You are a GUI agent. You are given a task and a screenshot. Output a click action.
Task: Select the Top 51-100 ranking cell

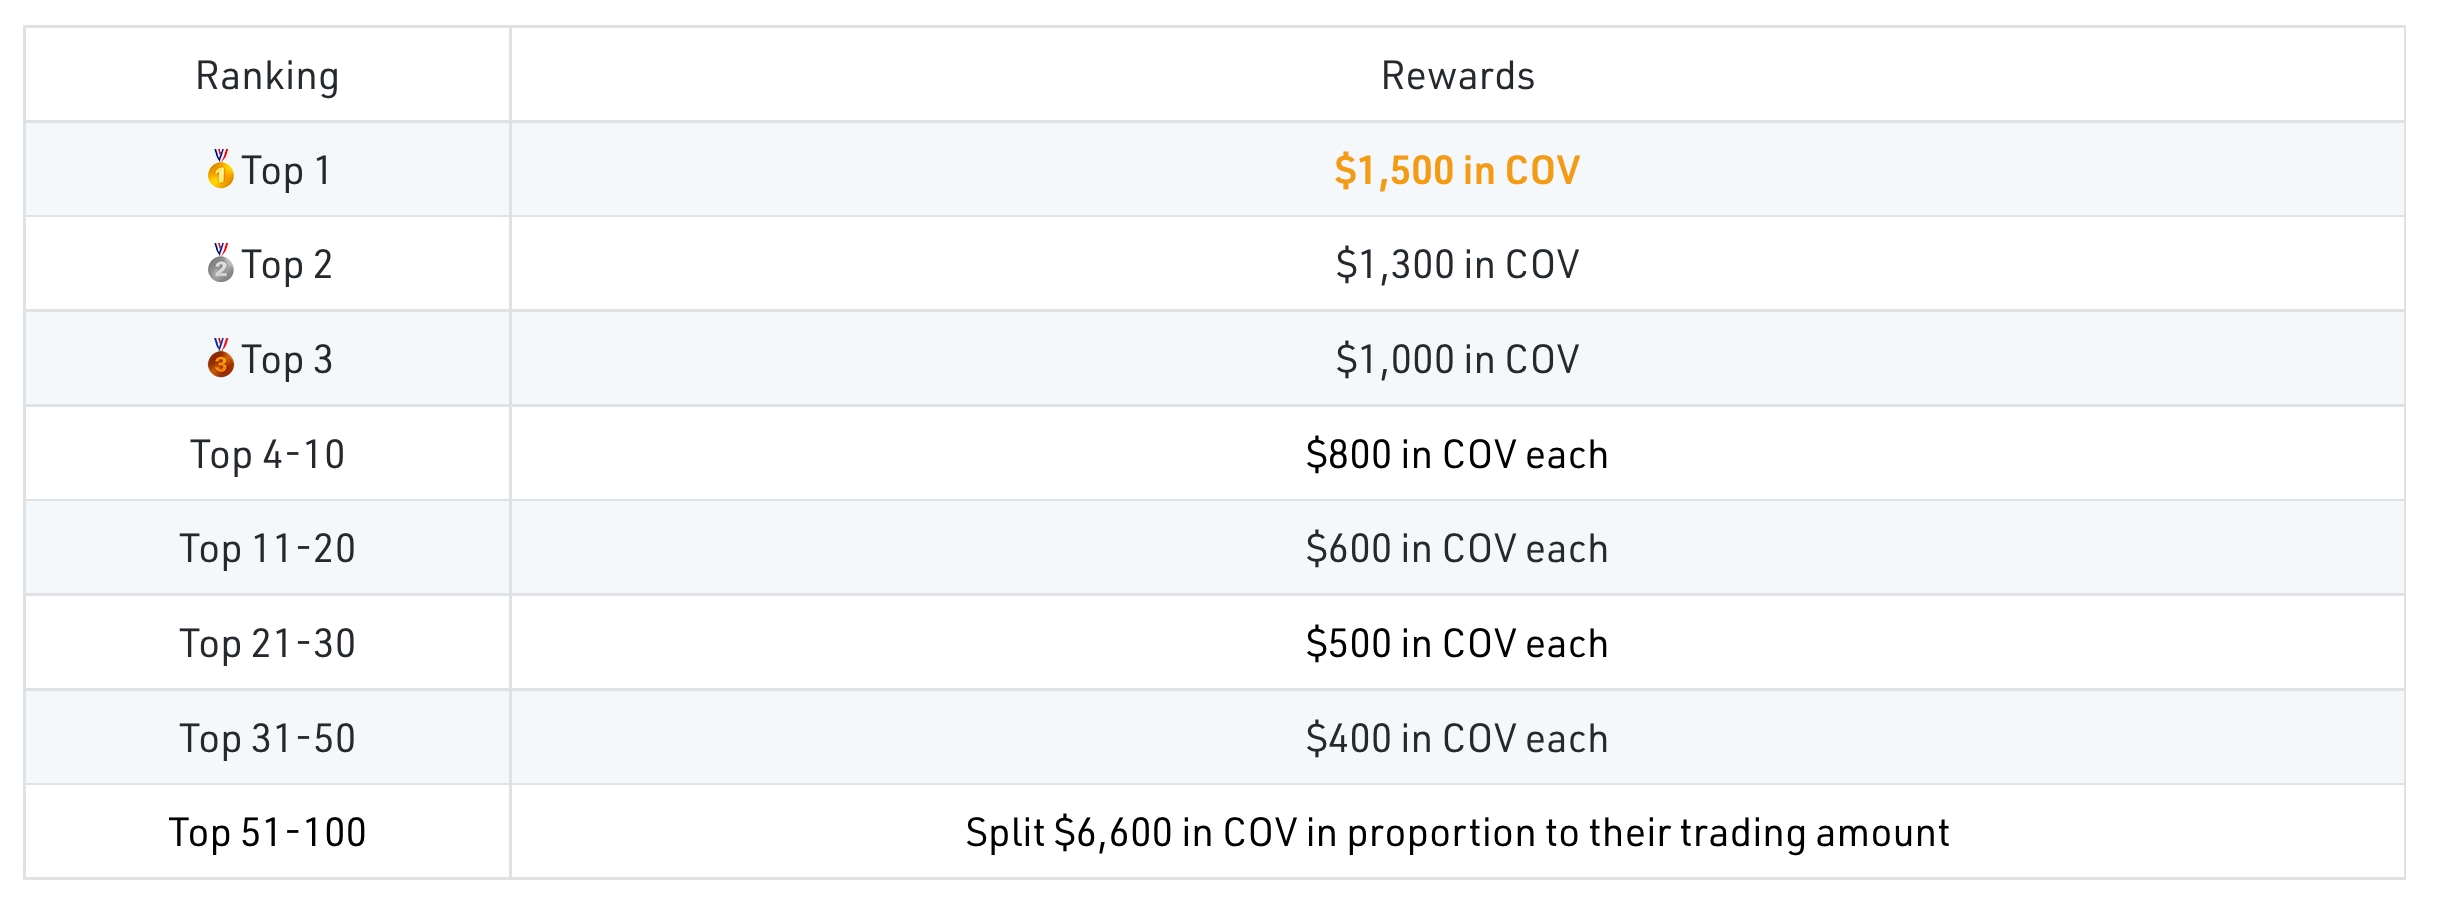click(267, 832)
